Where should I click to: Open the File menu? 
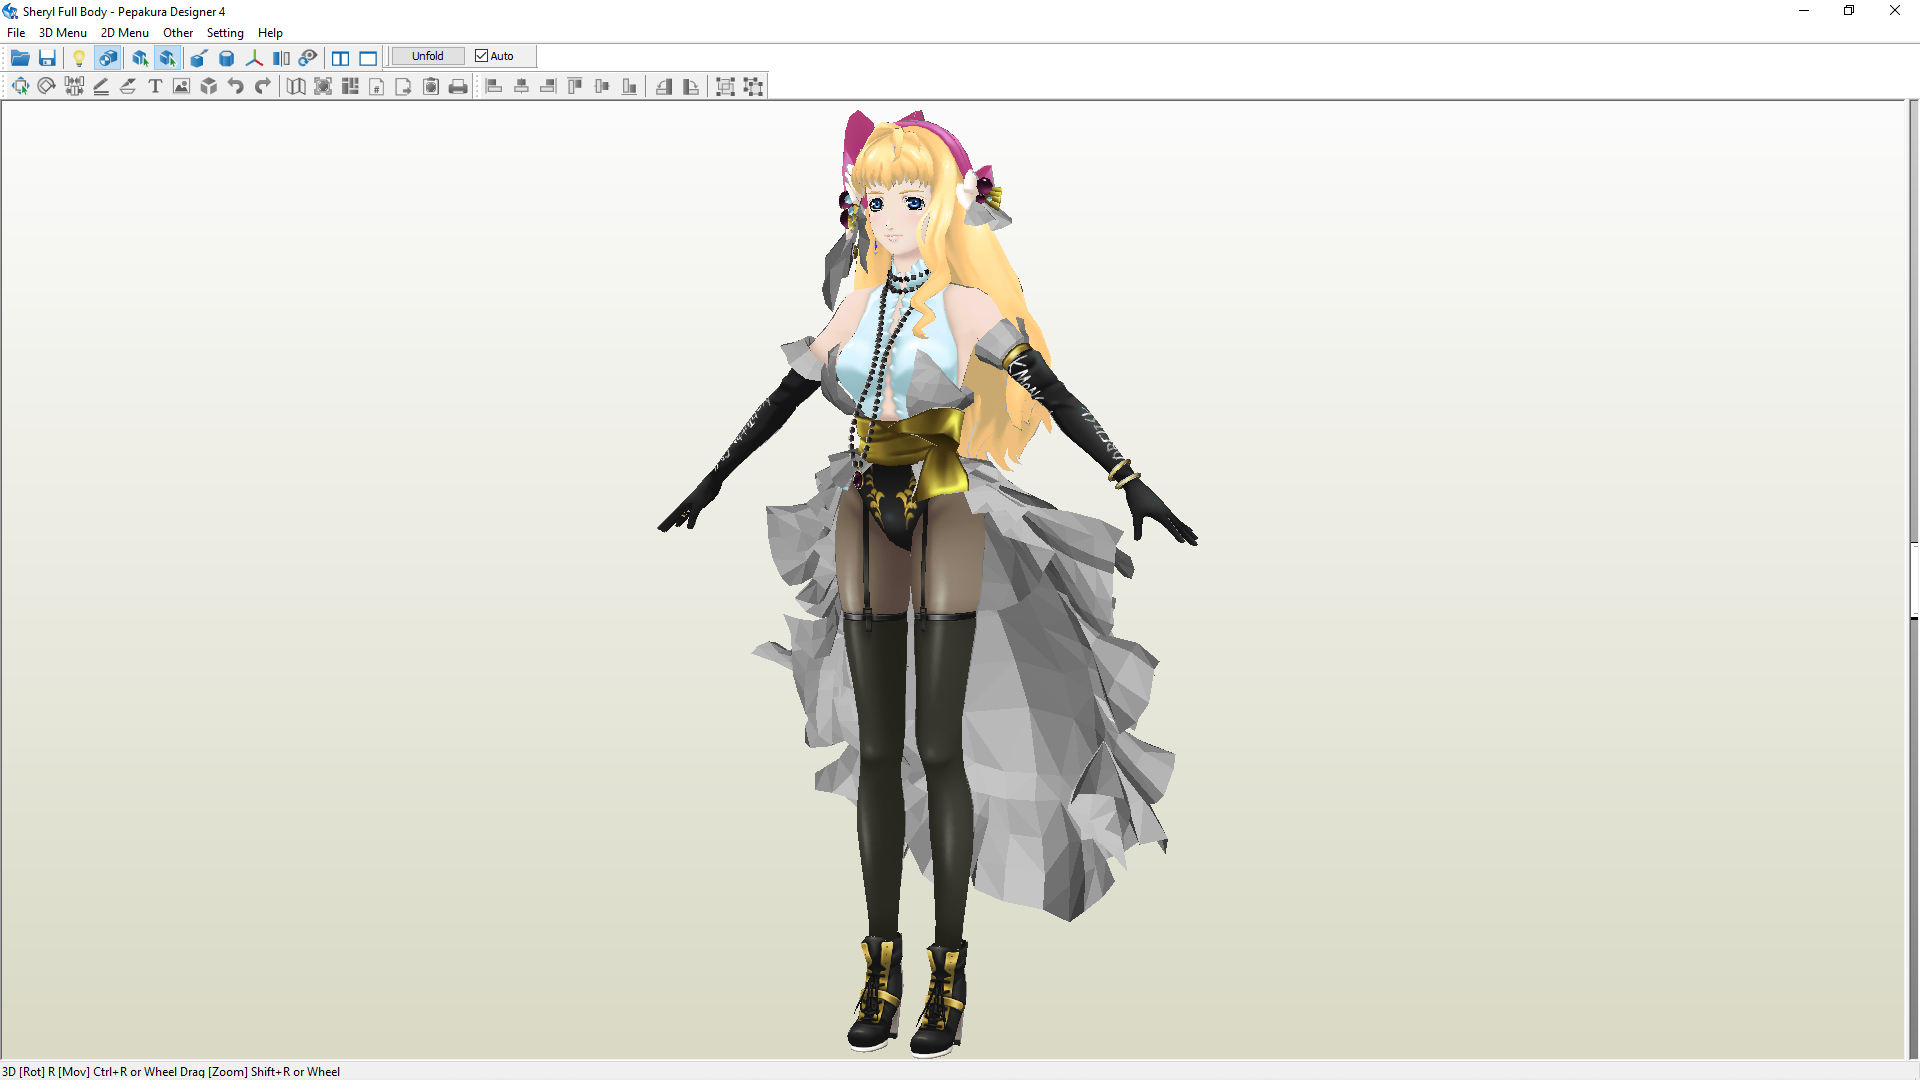tap(16, 32)
